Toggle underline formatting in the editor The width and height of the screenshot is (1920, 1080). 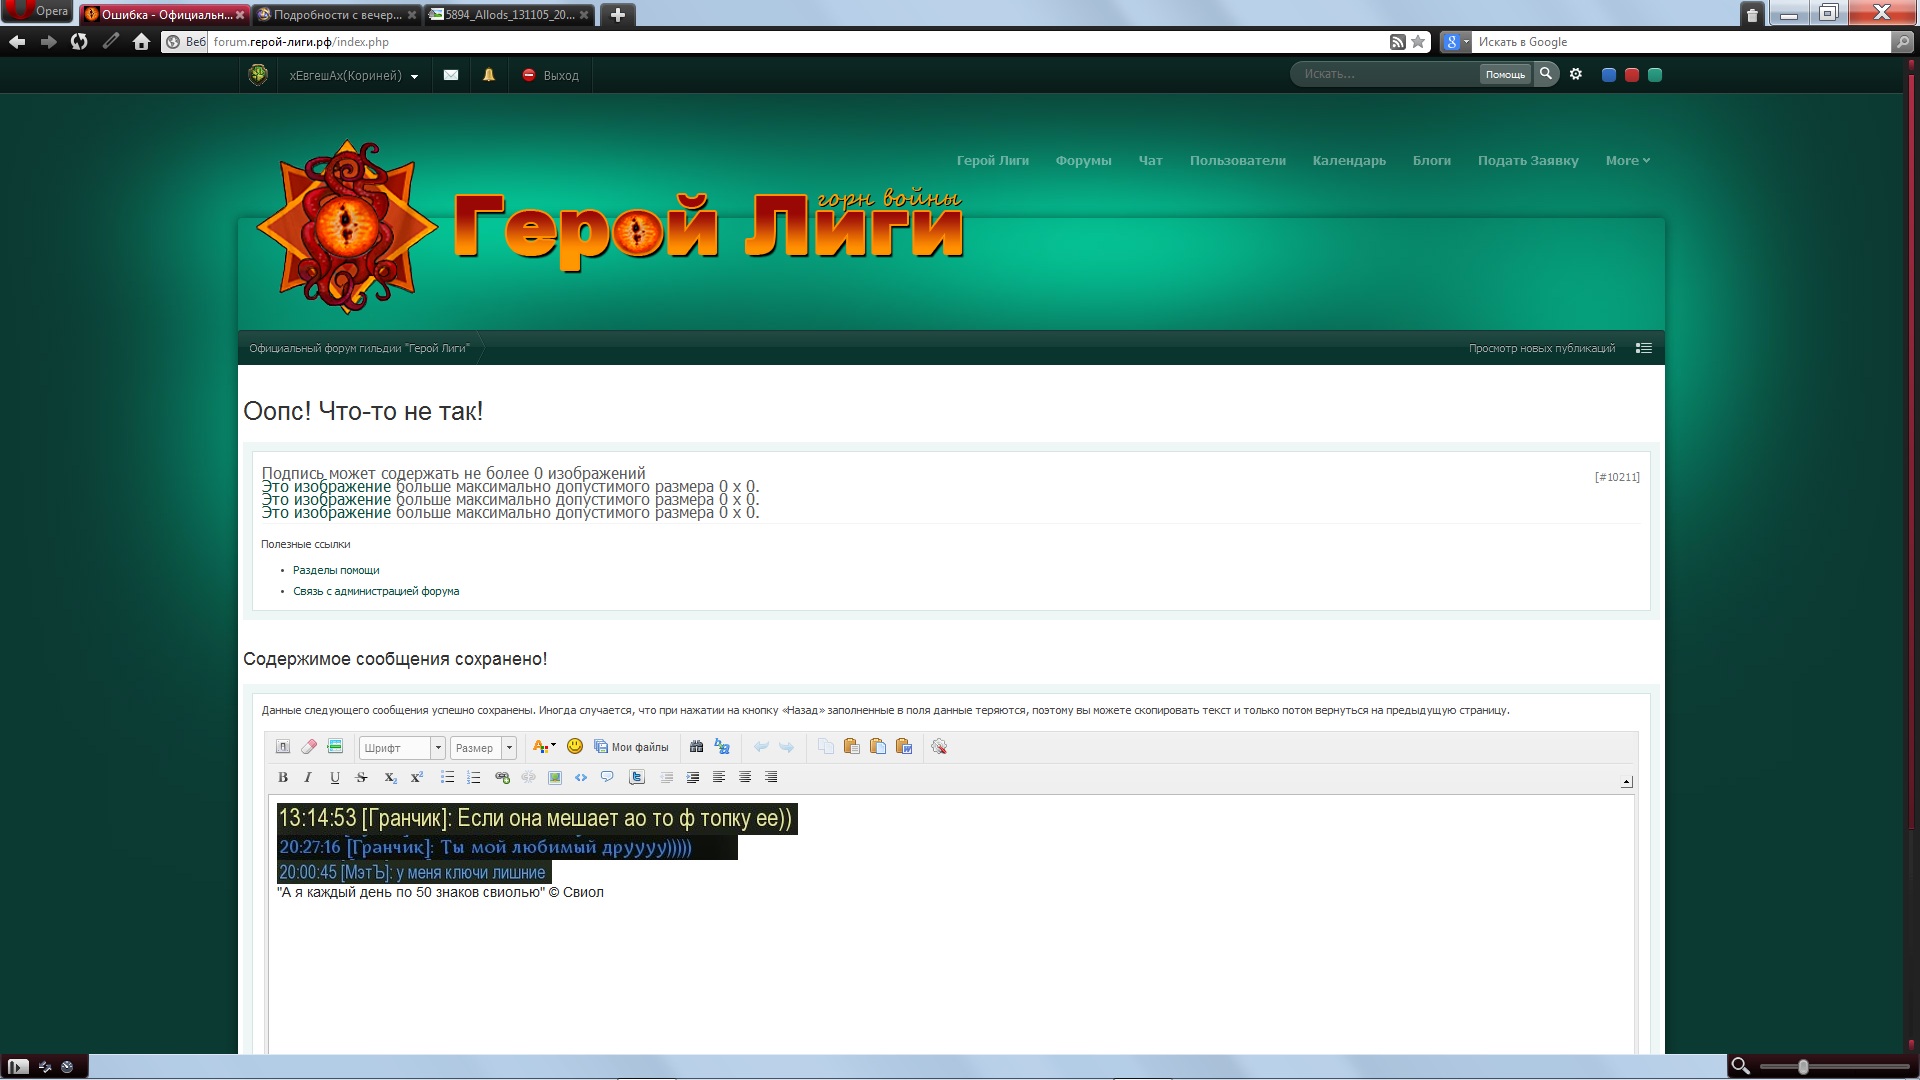(x=335, y=777)
